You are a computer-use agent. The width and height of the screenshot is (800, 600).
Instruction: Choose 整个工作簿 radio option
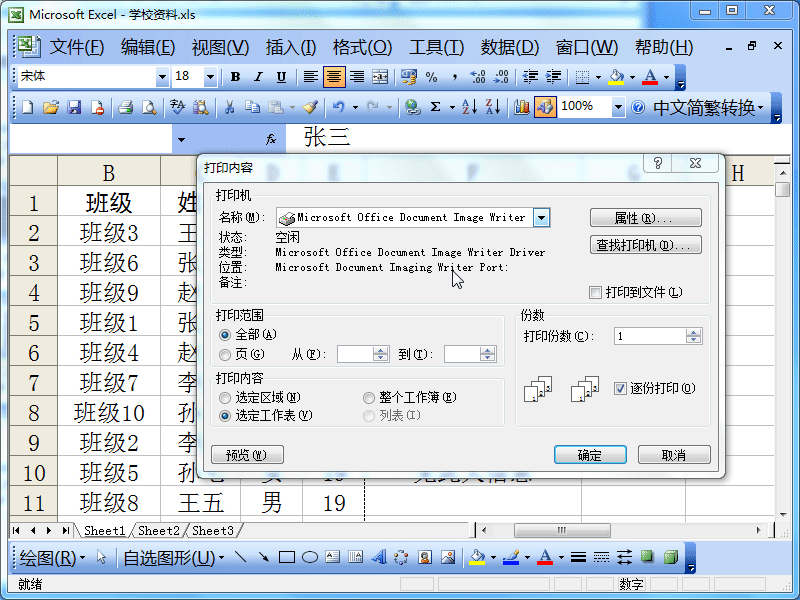[x=368, y=397]
